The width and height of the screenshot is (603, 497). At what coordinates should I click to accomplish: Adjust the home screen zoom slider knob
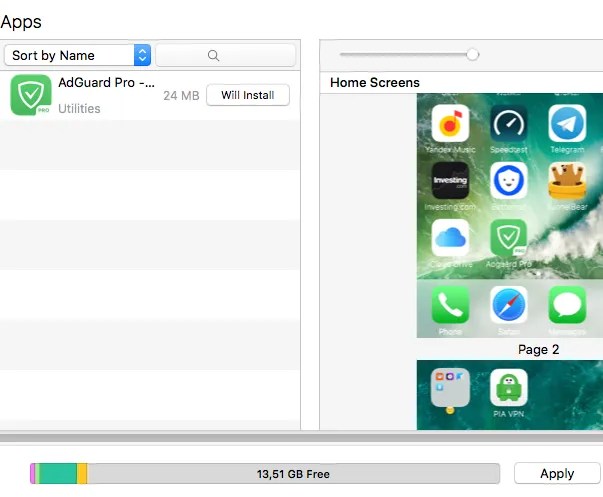(x=473, y=55)
